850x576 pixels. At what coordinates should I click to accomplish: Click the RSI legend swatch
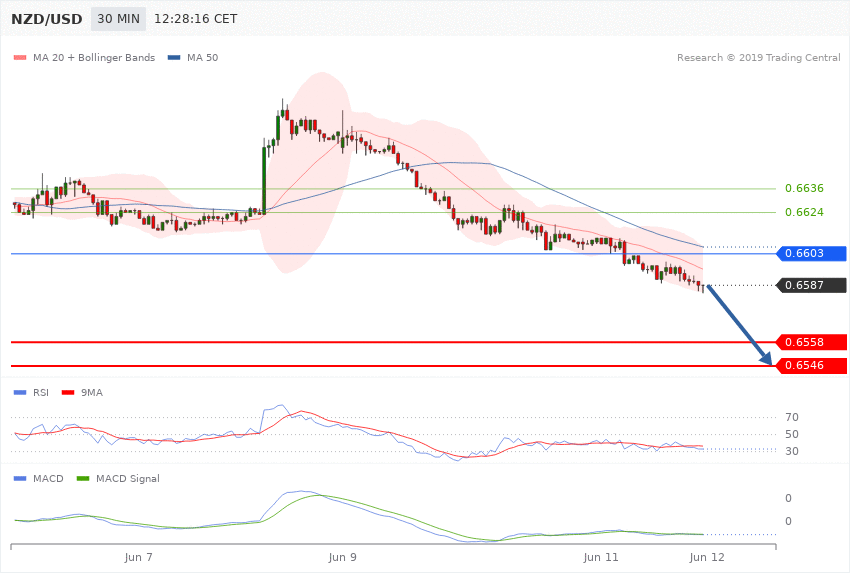coord(20,392)
